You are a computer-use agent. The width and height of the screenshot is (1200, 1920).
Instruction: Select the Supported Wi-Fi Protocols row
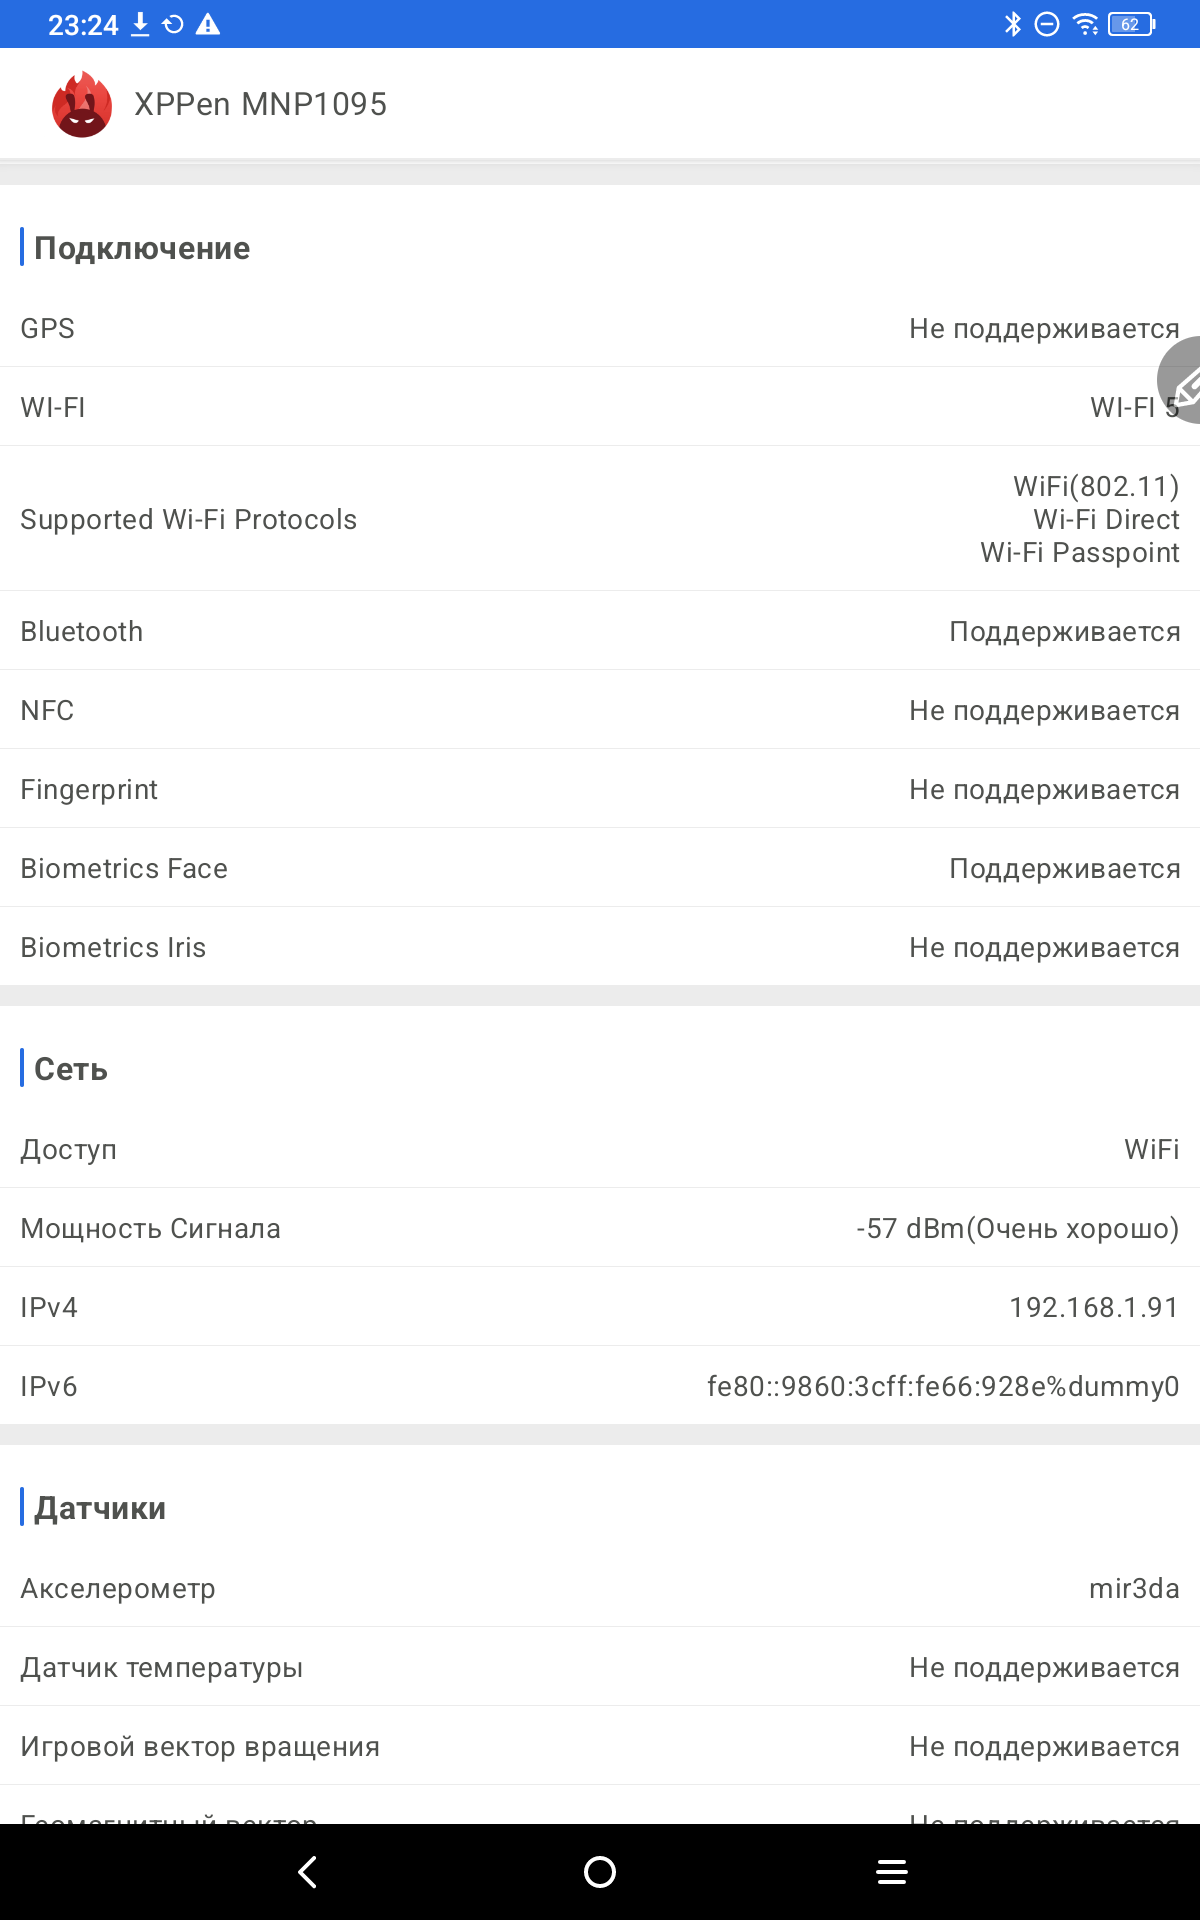coord(600,519)
